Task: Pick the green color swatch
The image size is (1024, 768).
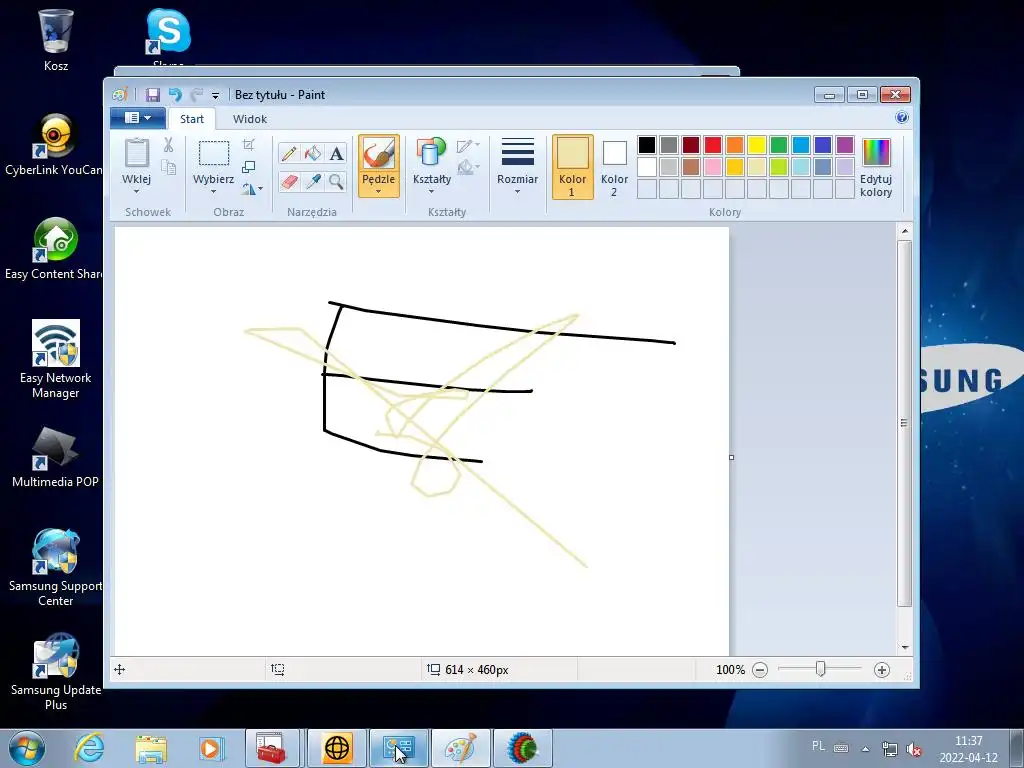Action: tap(778, 144)
